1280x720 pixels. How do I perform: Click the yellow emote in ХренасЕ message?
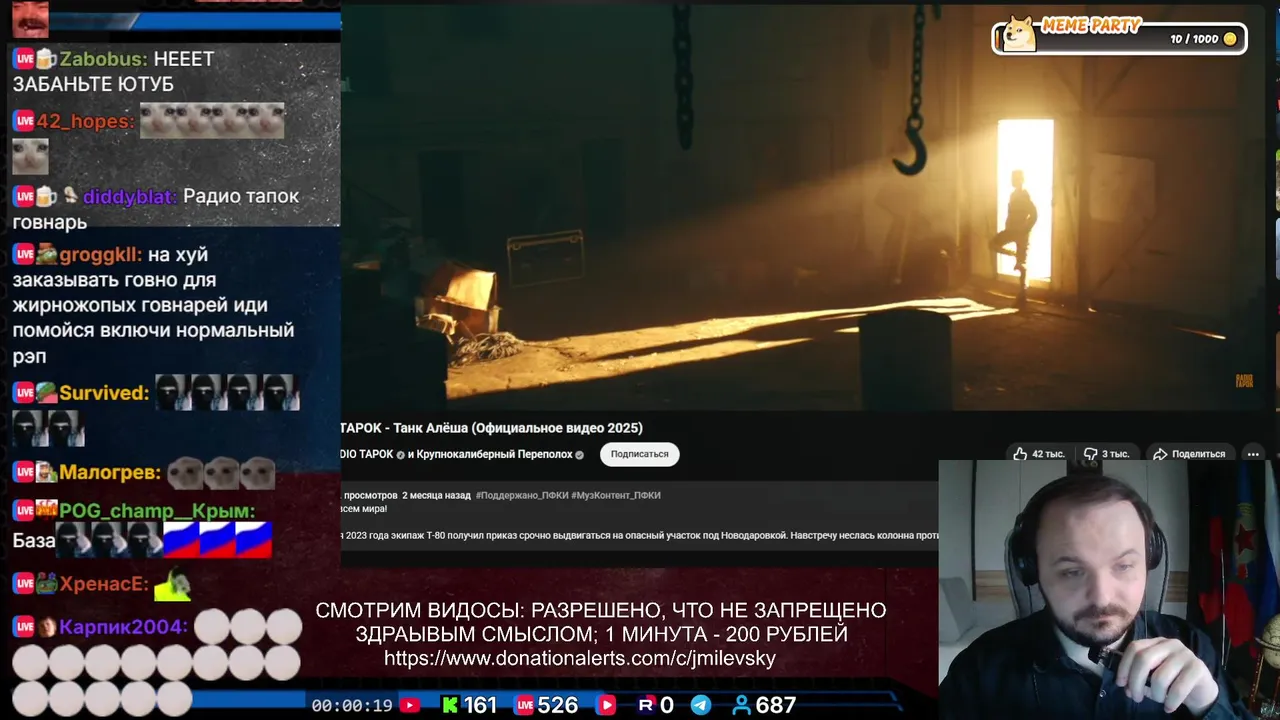tap(173, 583)
